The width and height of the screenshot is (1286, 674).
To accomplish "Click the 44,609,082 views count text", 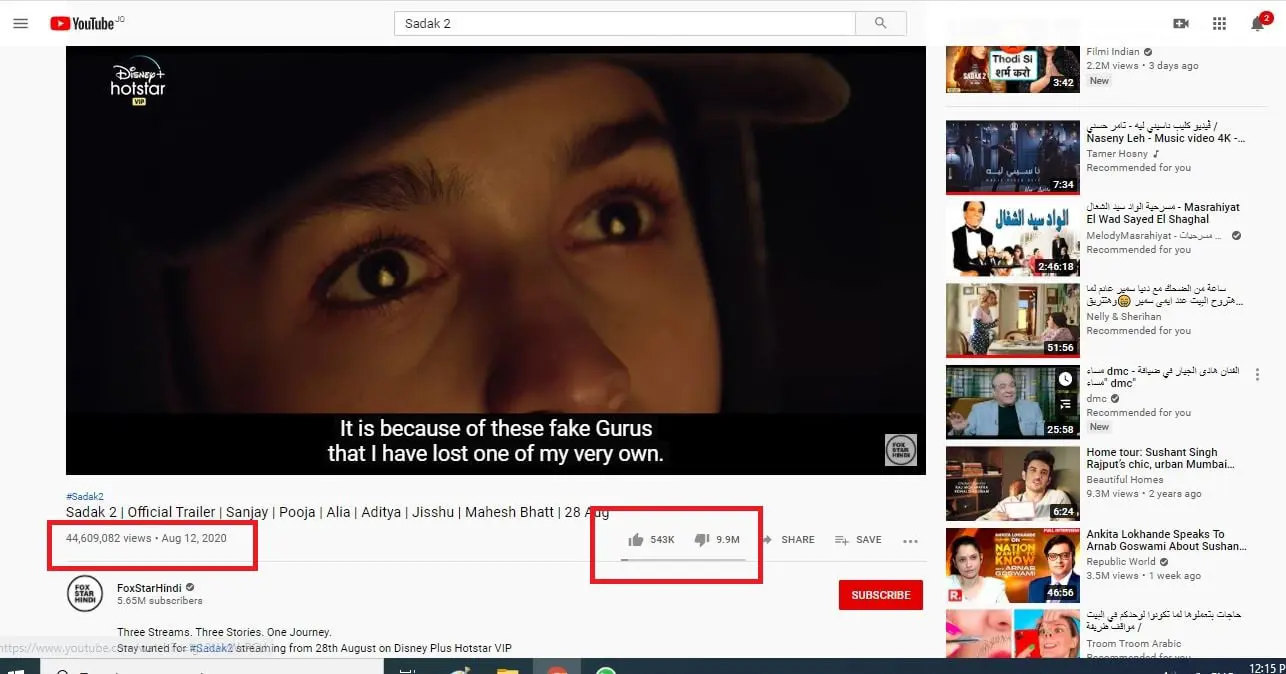I will [x=108, y=538].
